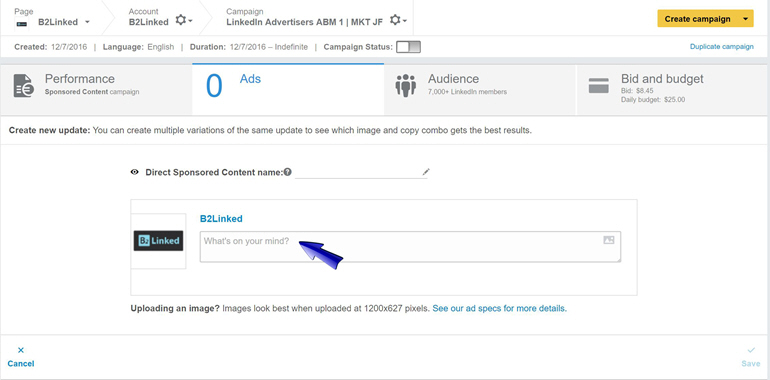Viewport: 770px width, 380px height.
Task: Click the B2Linked page icon in breadcrumb
Action: pyautogui.click(x=21, y=23)
